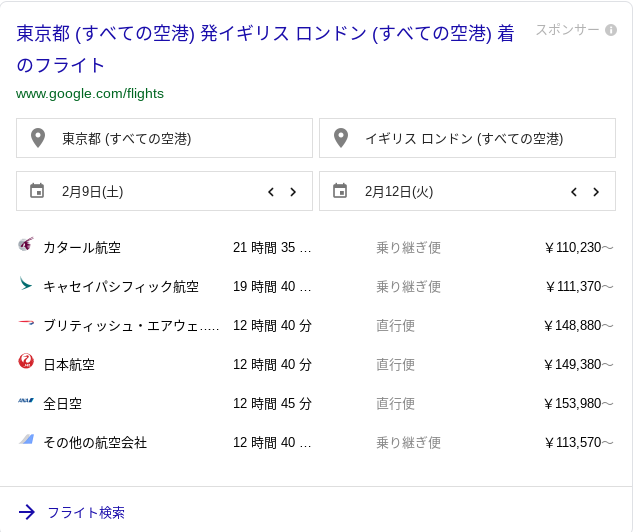
Task: Click the British Airways logo icon
Action: coord(26,322)
